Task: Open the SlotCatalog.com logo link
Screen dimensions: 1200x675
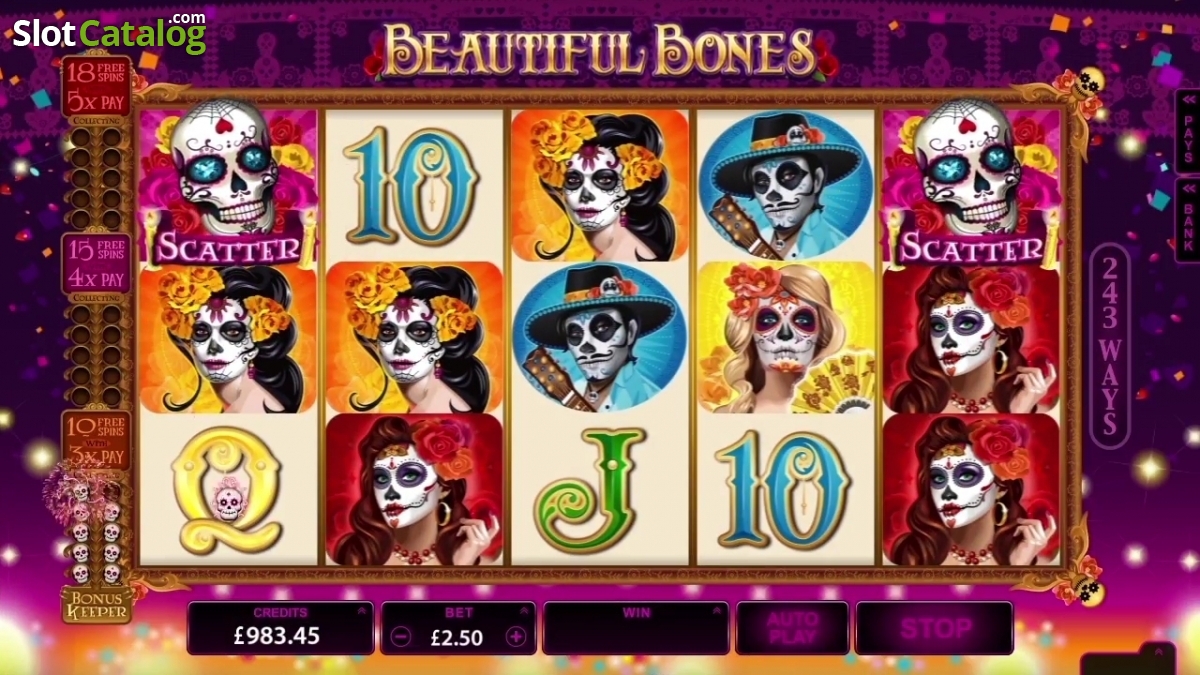Action: click(108, 33)
